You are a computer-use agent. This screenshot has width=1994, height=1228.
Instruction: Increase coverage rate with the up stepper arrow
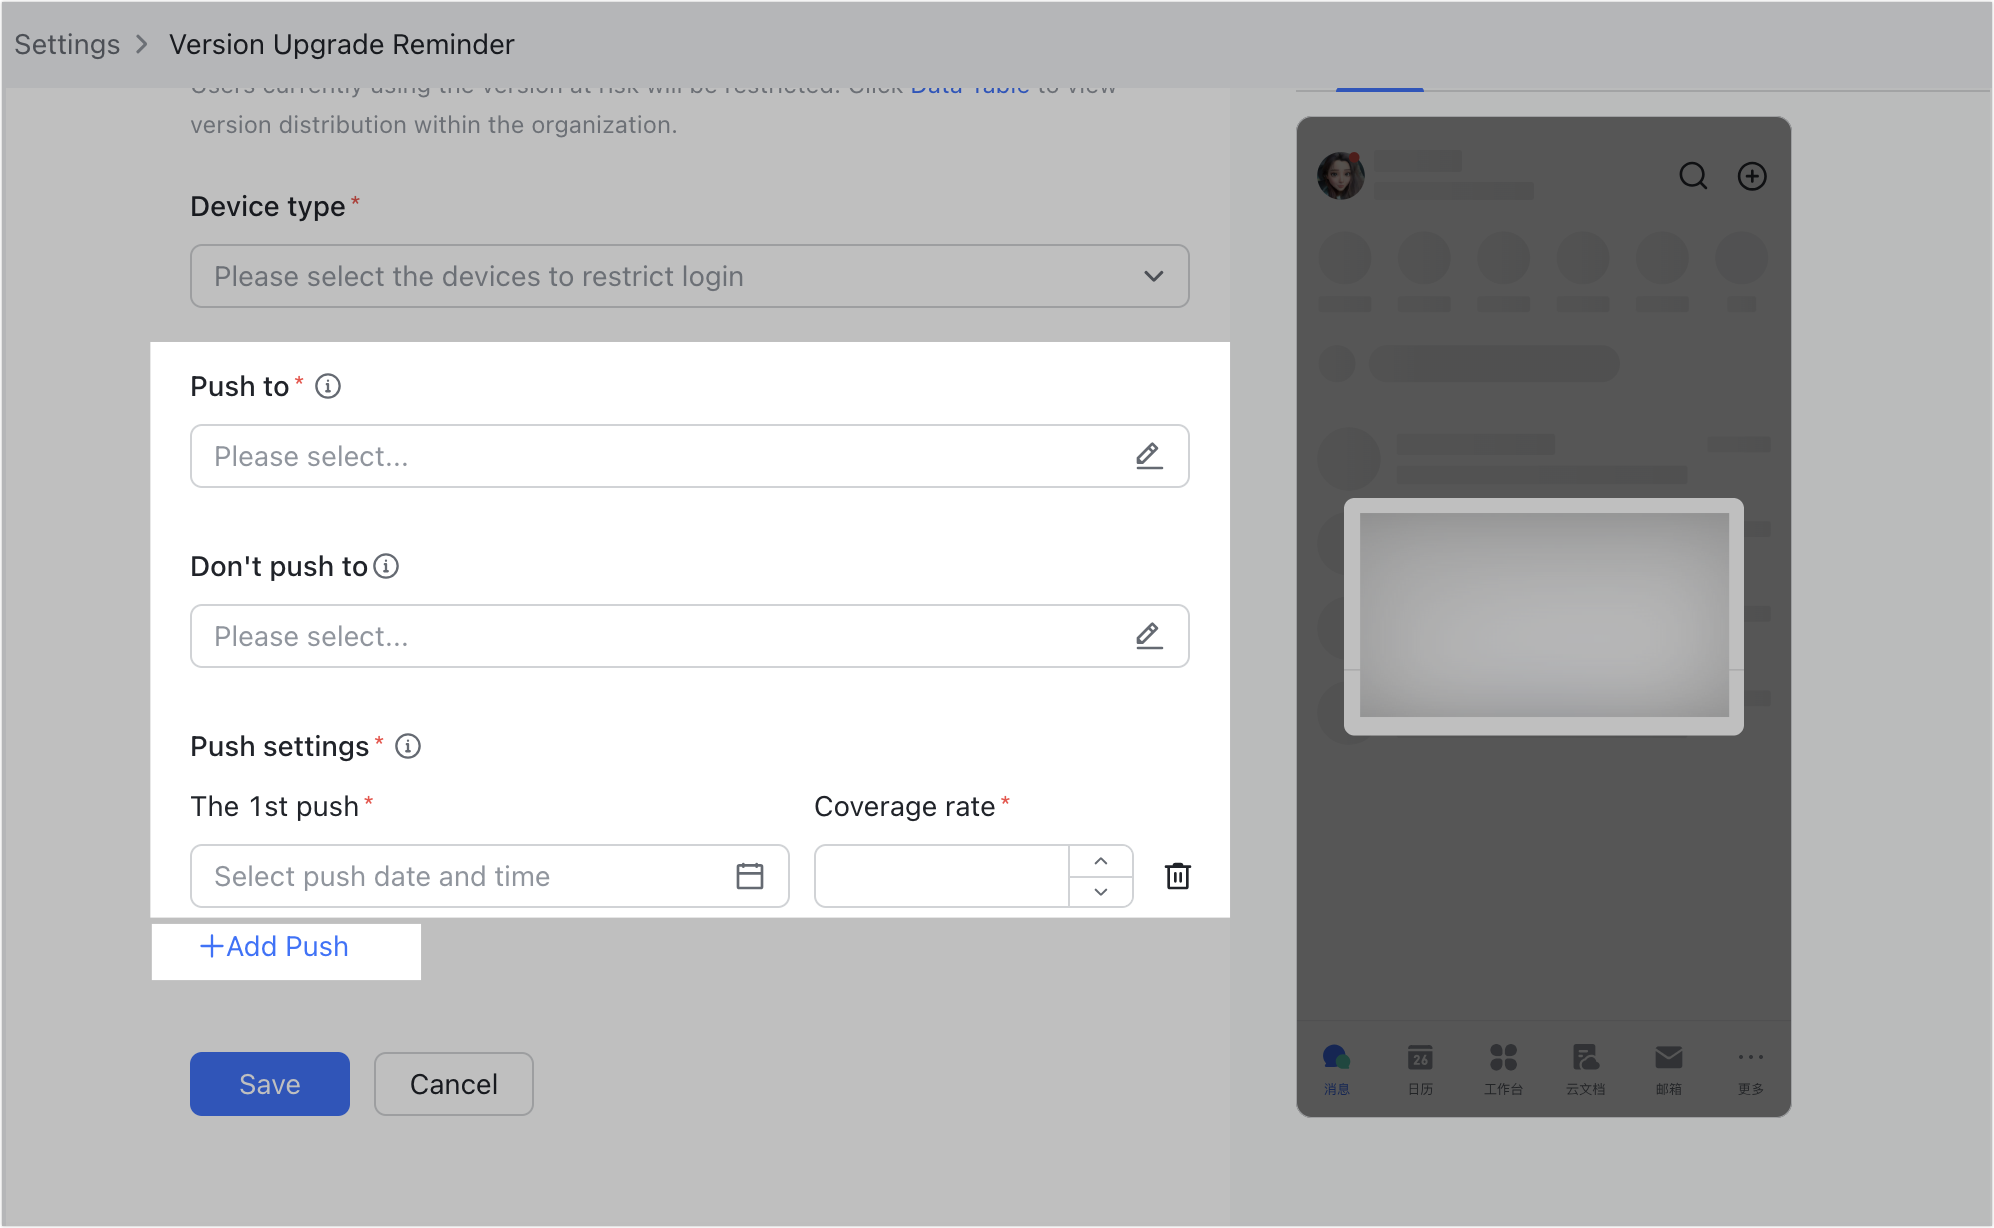[1100, 861]
